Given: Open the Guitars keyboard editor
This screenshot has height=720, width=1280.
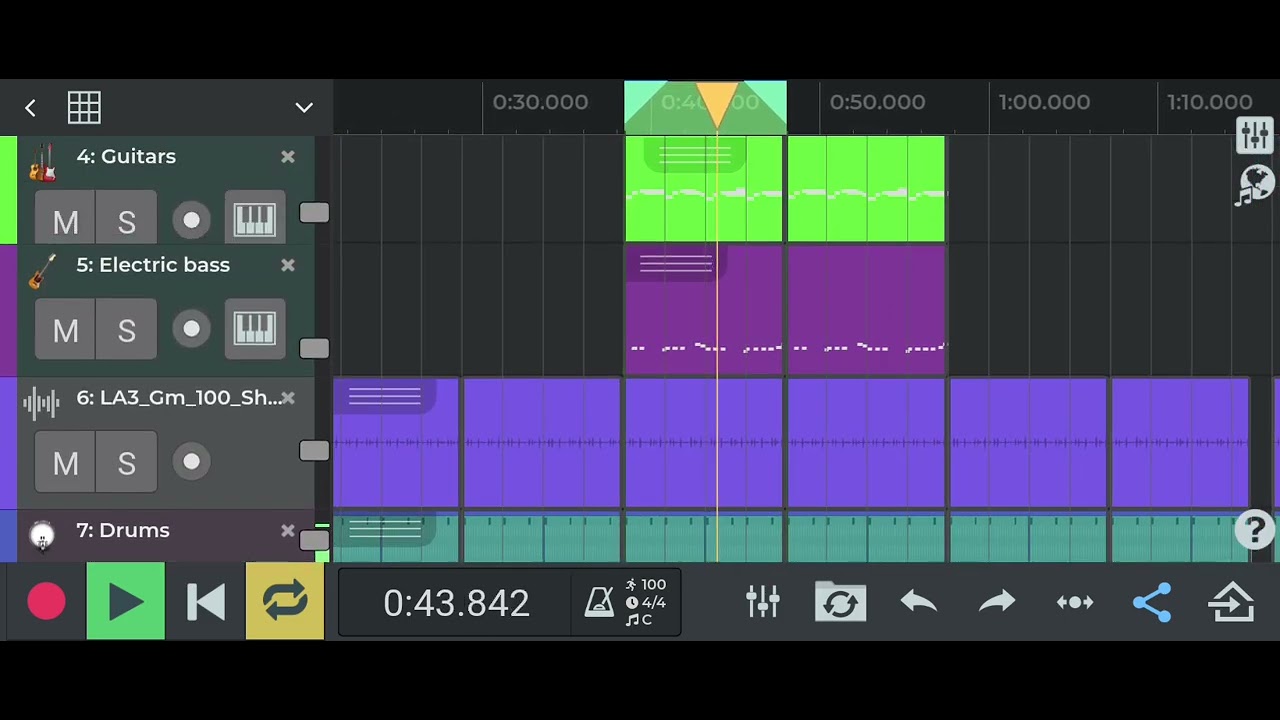Looking at the screenshot, I should point(254,219).
